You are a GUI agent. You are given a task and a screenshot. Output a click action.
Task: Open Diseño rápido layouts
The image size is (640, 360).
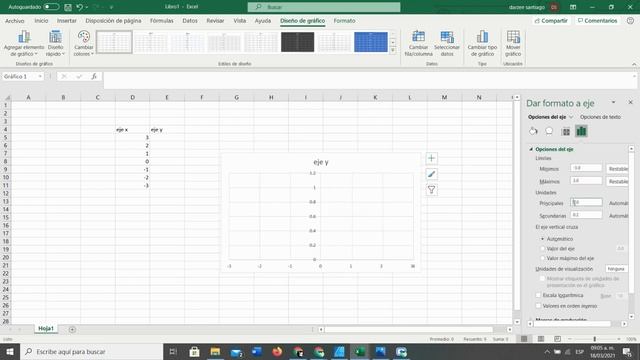coord(55,43)
